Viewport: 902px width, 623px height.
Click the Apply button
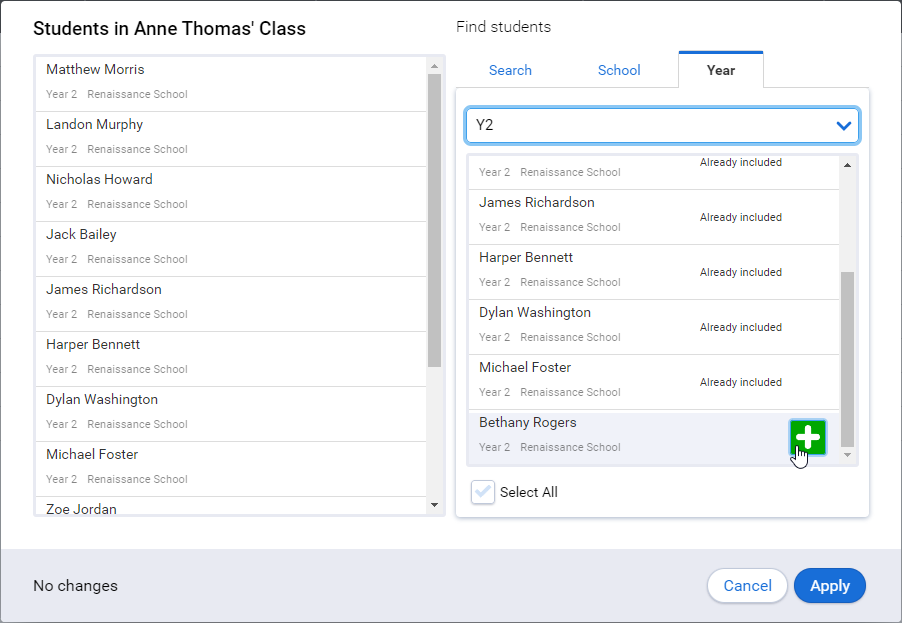830,586
